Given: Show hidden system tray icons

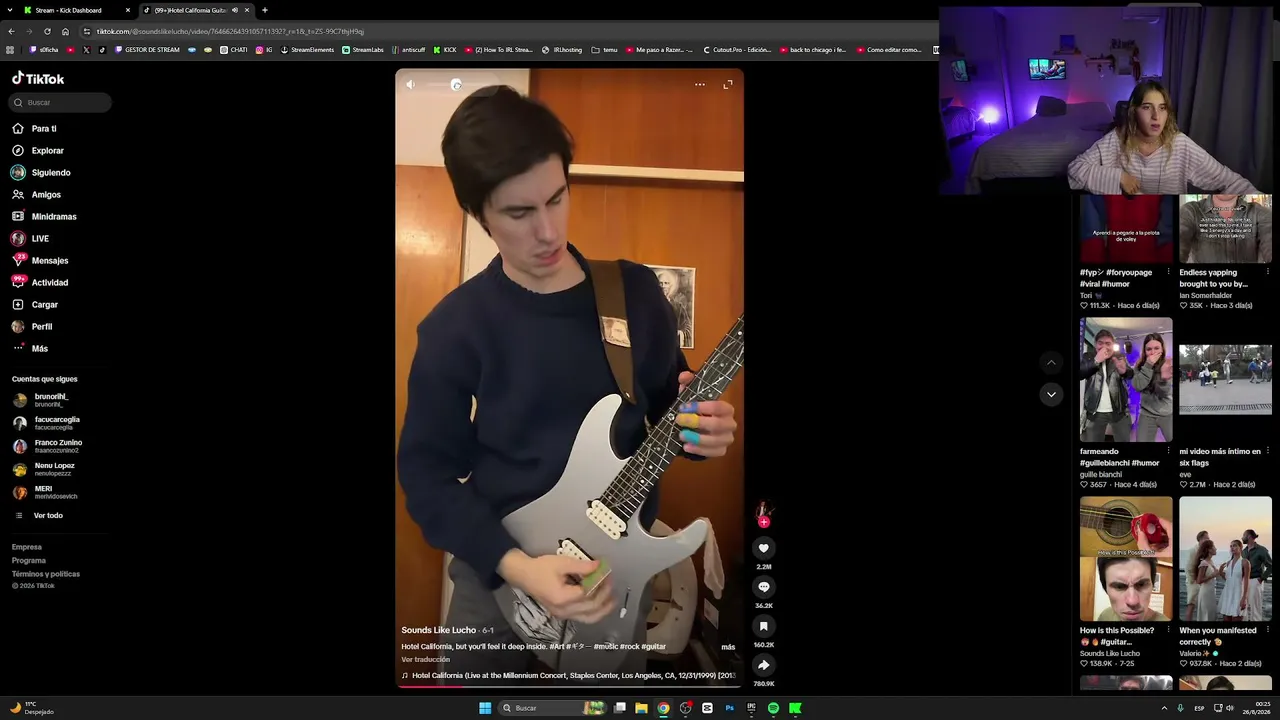Looking at the screenshot, I should (1164, 708).
